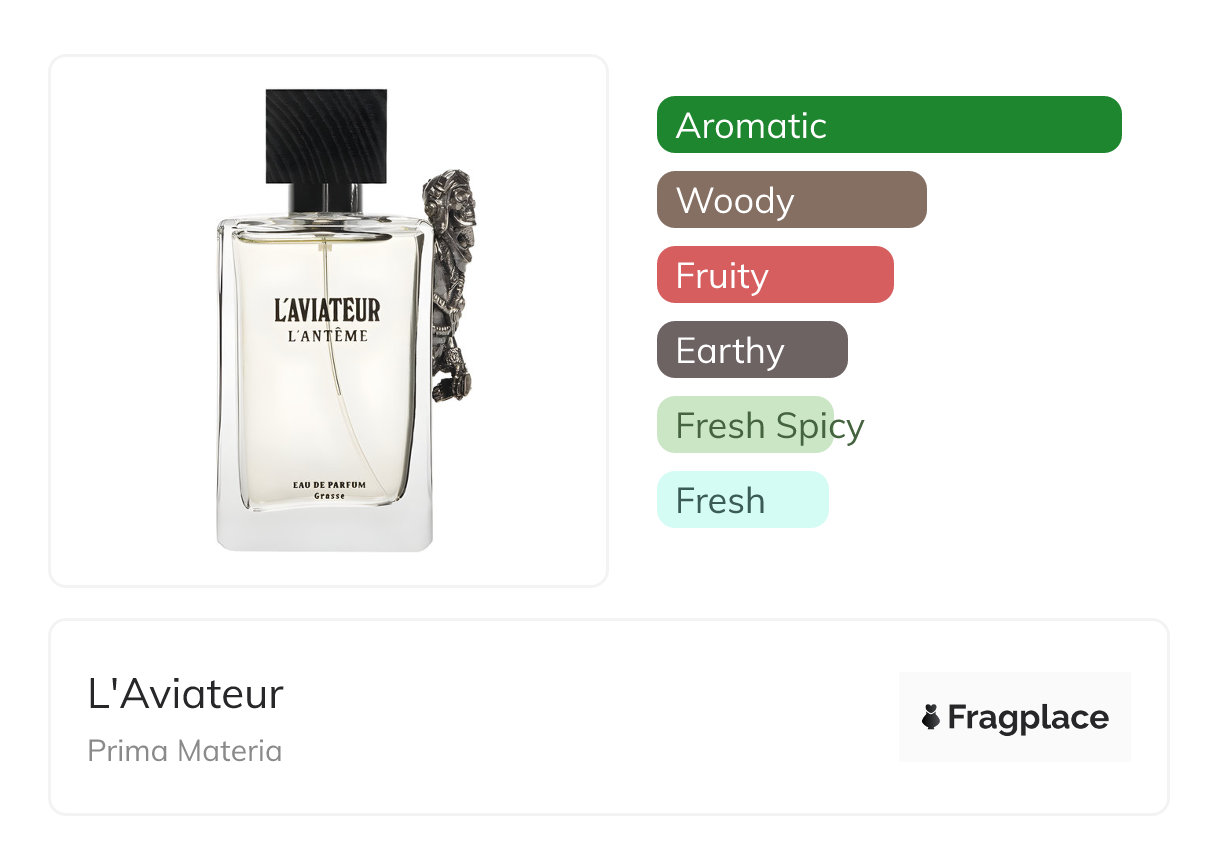The width and height of the screenshot is (1218, 864).
Task: Select the pale mint Fresh accord bar
Action: pos(743,500)
